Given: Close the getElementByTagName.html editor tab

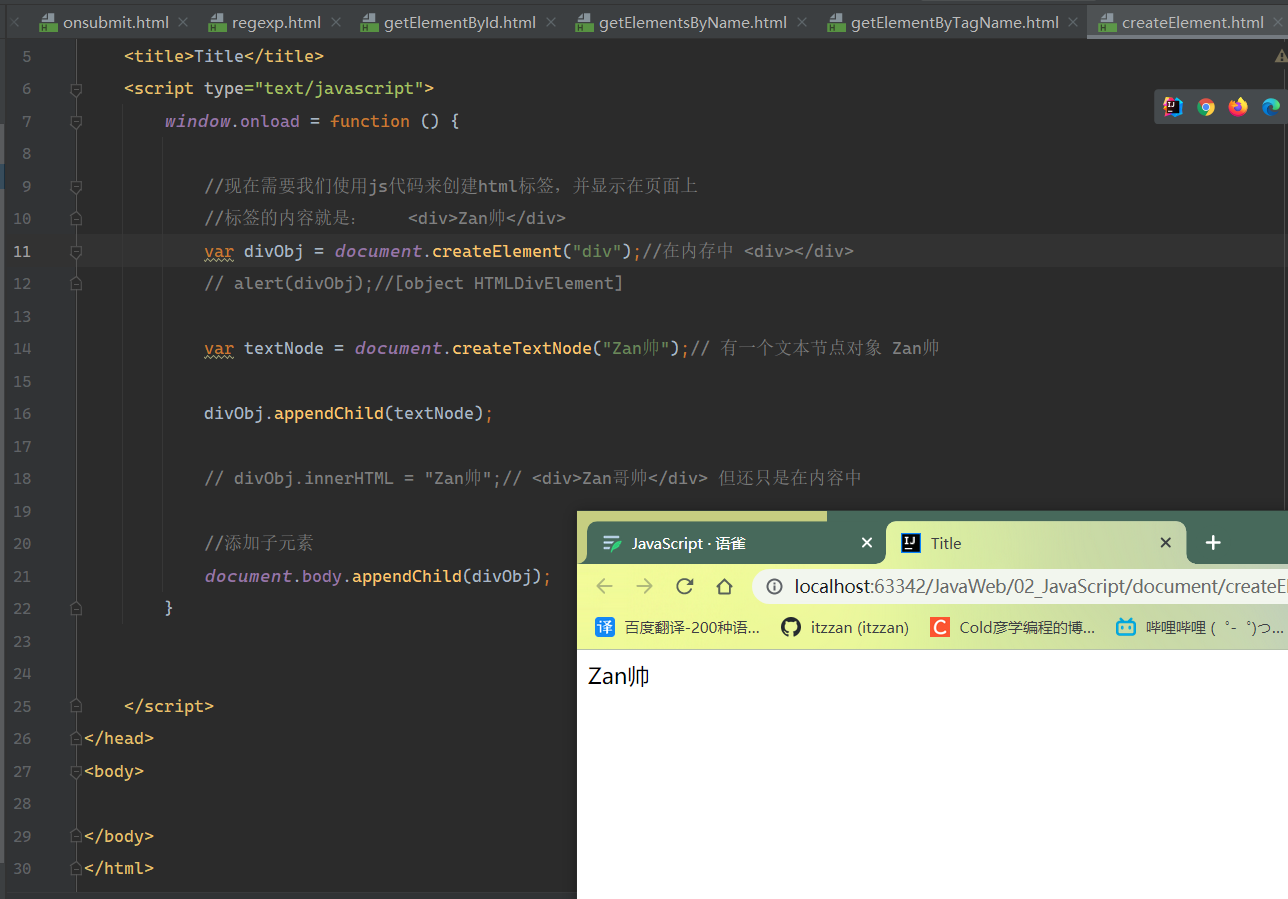Looking at the screenshot, I should tap(1073, 22).
